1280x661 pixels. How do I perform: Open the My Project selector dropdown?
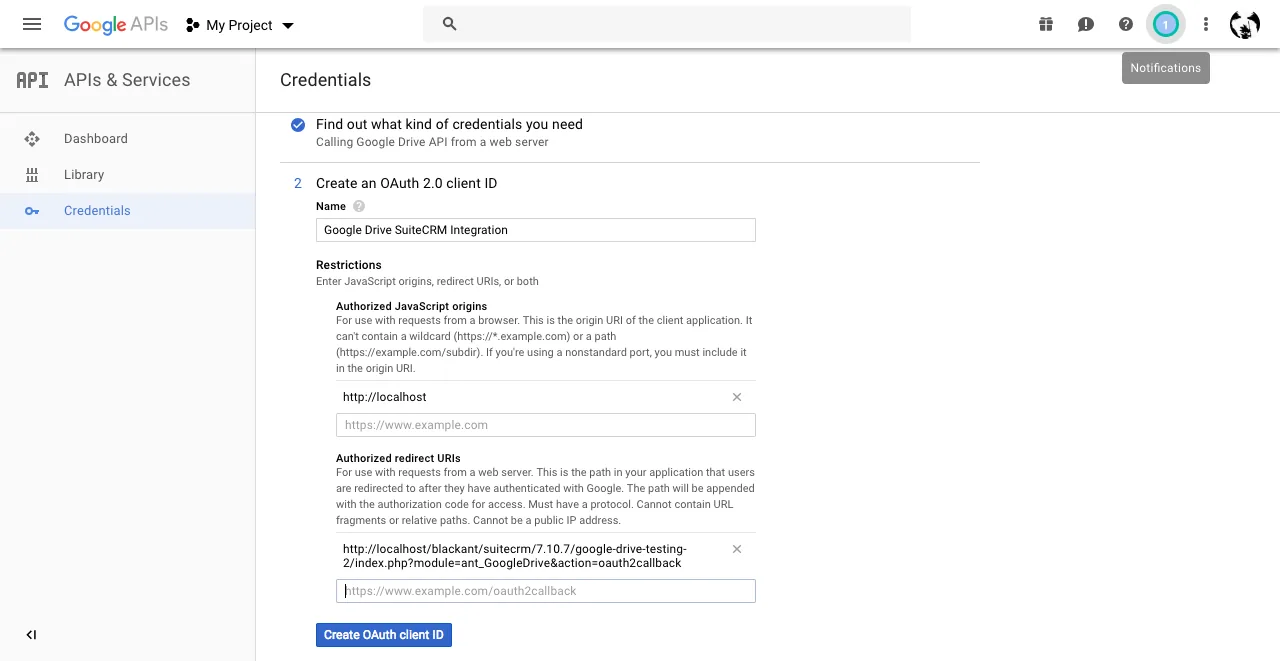240,25
